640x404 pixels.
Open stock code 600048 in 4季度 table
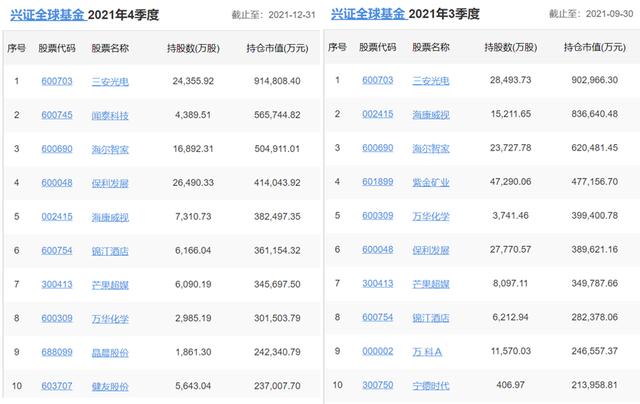57,183
